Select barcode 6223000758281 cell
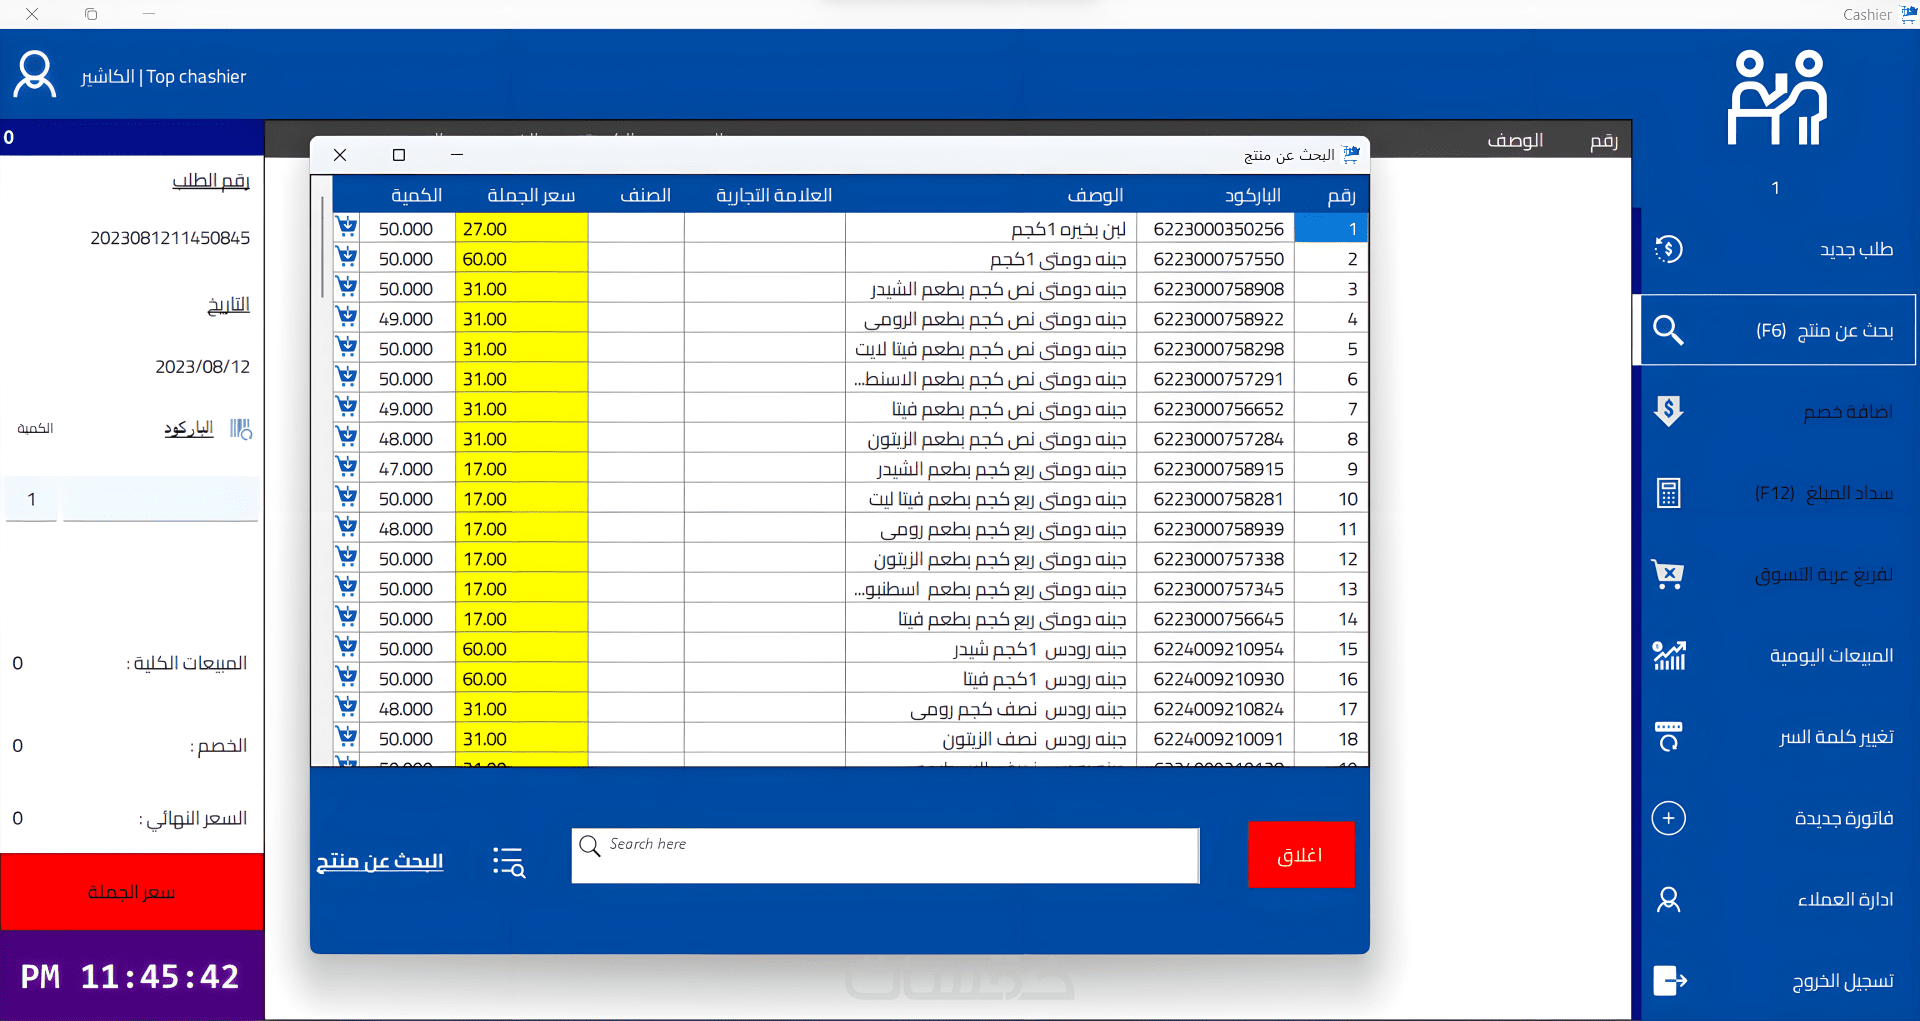The width and height of the screenshot is (1920, 1021). [x=1216, y=498]
